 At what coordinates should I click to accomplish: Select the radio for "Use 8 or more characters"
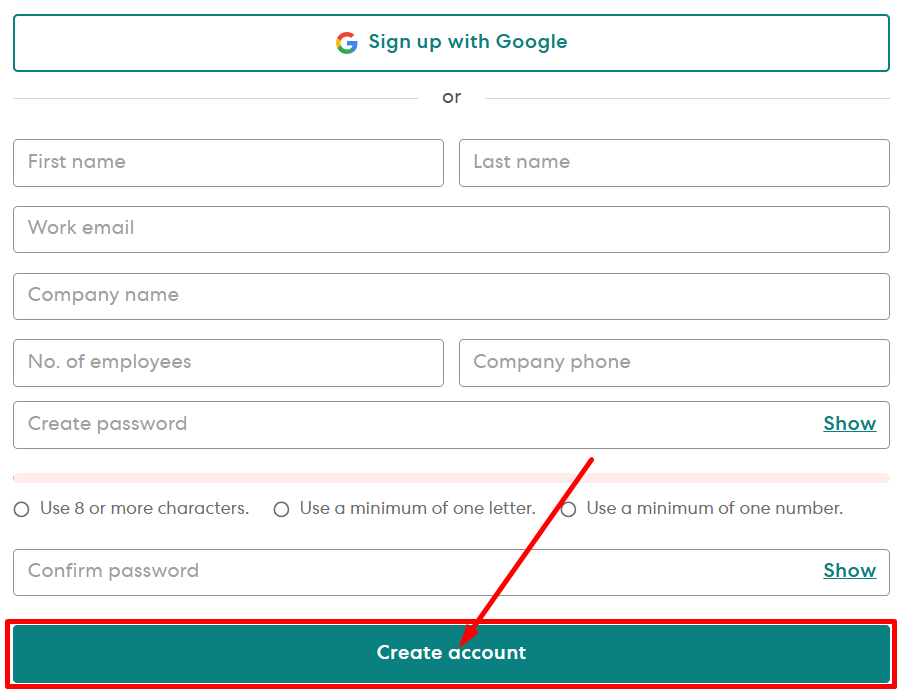21,509
